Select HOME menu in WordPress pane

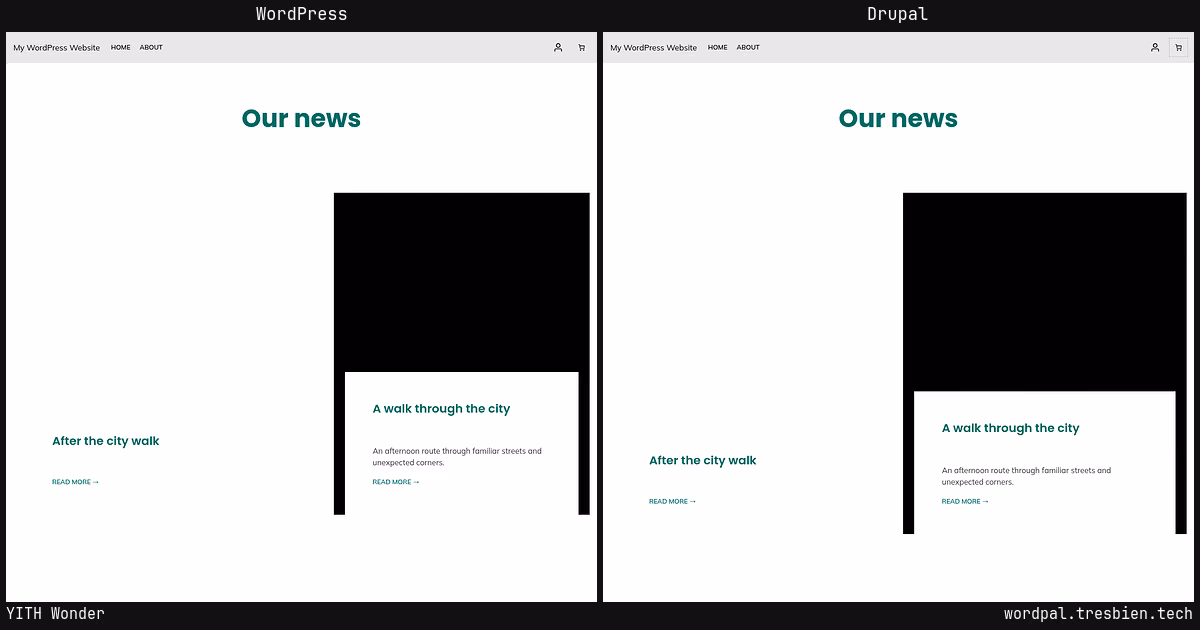click(121, 47)
